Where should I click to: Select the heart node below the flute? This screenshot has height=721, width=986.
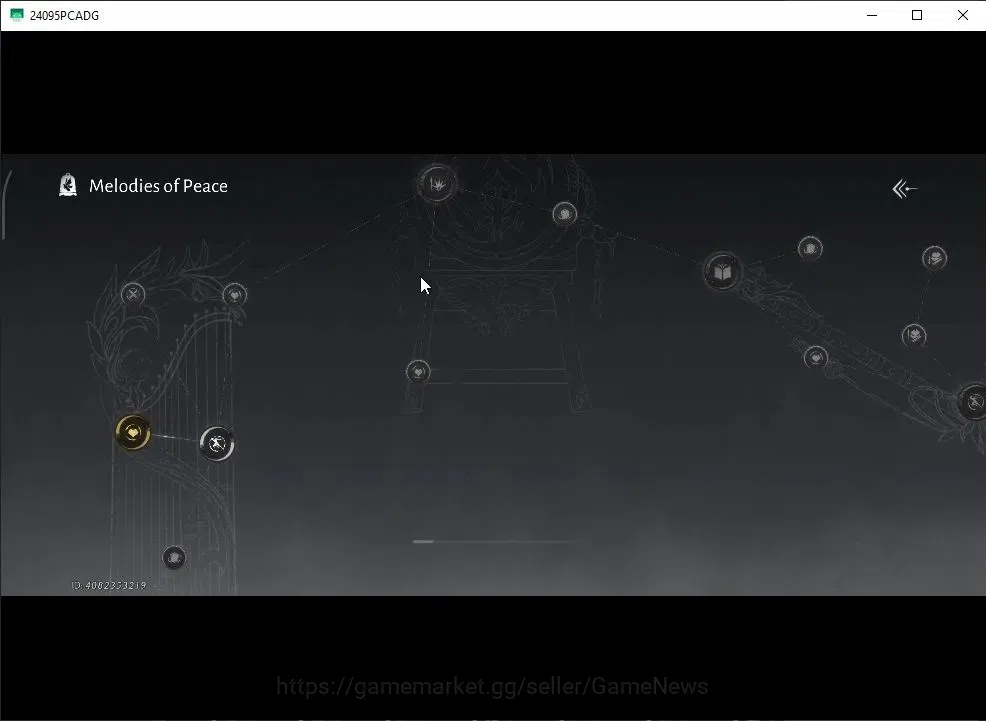tap(816, 358)
